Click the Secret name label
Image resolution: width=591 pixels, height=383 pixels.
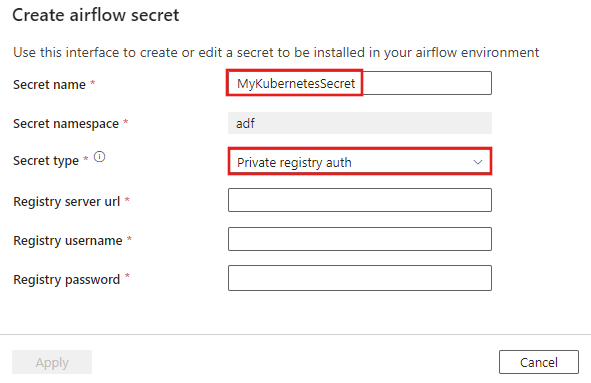[x=49, y=84]
